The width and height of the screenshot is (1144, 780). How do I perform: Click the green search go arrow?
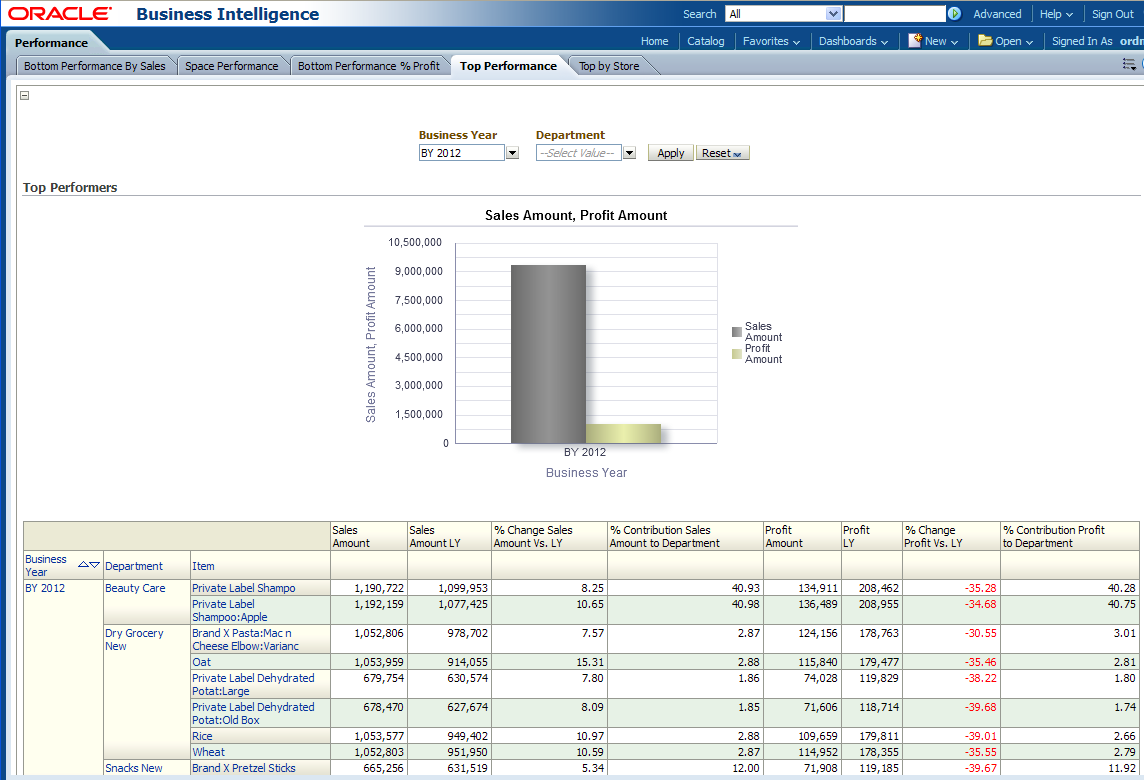954,14
